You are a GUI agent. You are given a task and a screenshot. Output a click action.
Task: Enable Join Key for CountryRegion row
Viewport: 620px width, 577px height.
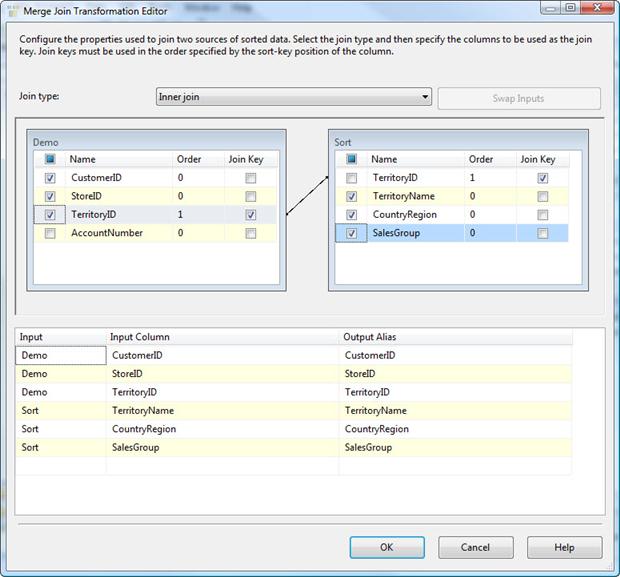click(542, 215)
